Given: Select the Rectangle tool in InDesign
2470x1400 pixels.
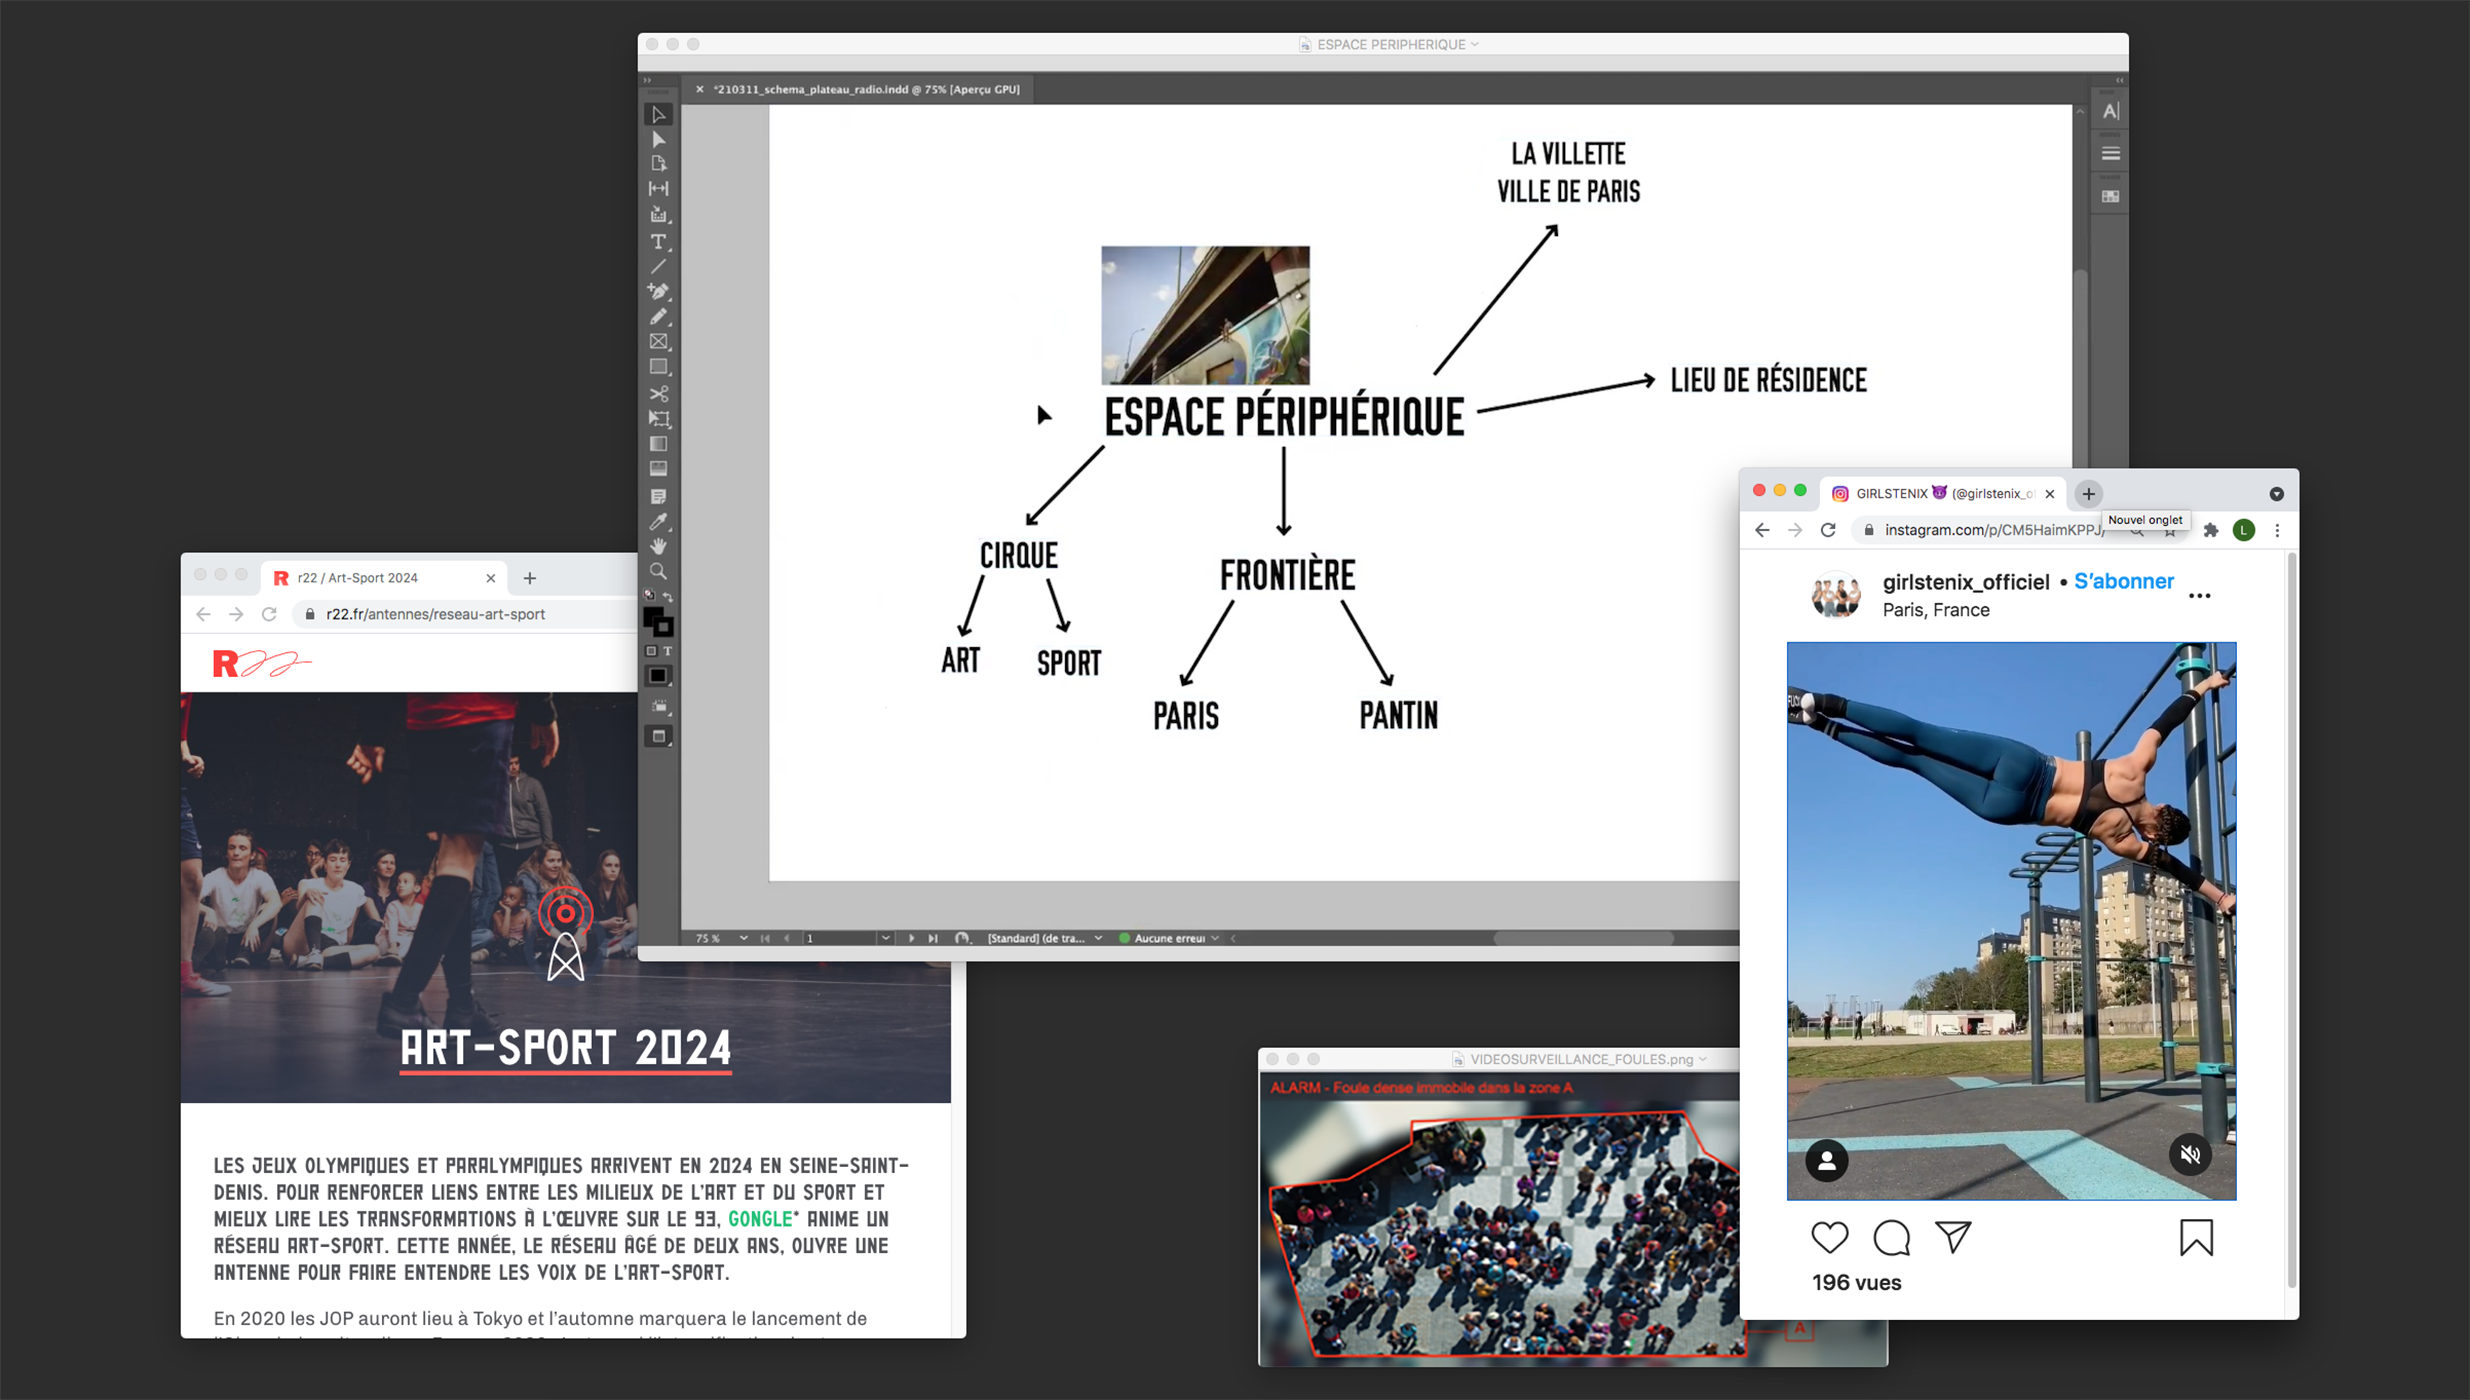Looking at the screenshot, I should tap(658, 367).
